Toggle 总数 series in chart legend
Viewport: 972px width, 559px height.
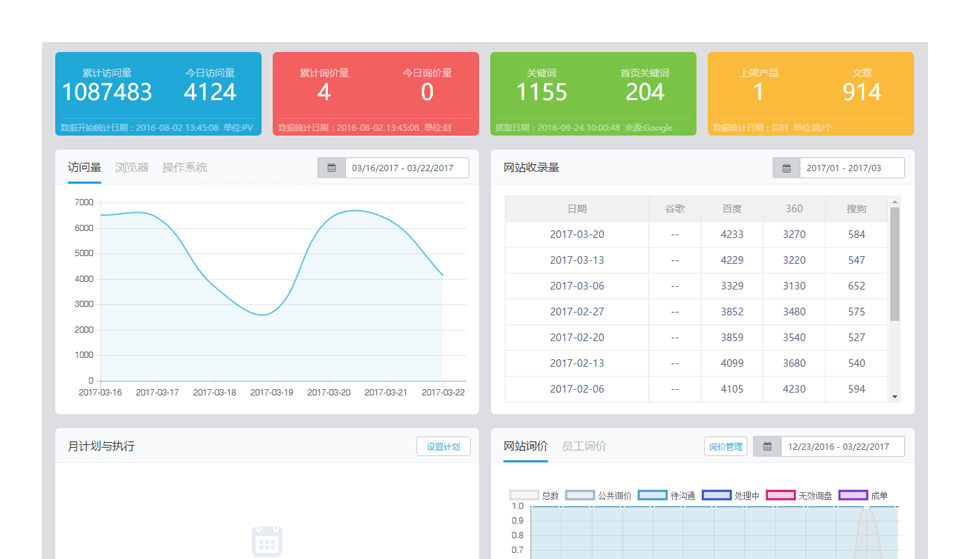coord(535,495)
